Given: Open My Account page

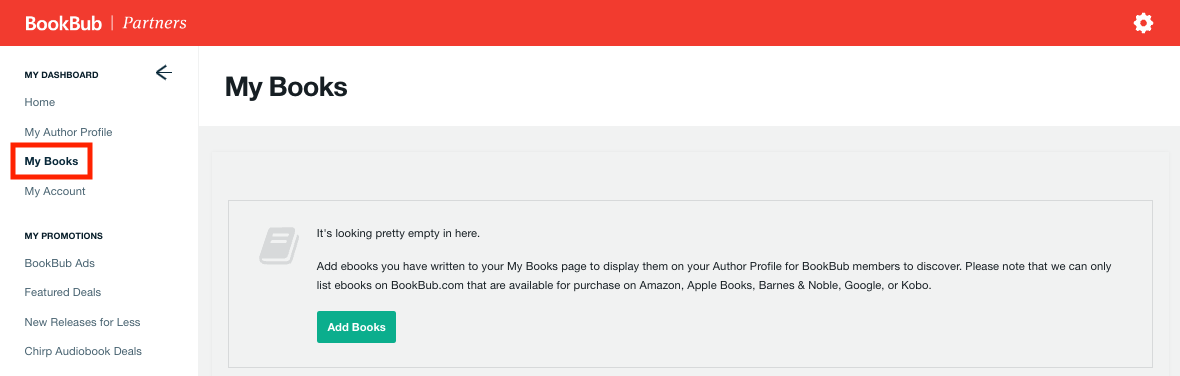Looking at the screenshot, I should [x=55, y=191].
